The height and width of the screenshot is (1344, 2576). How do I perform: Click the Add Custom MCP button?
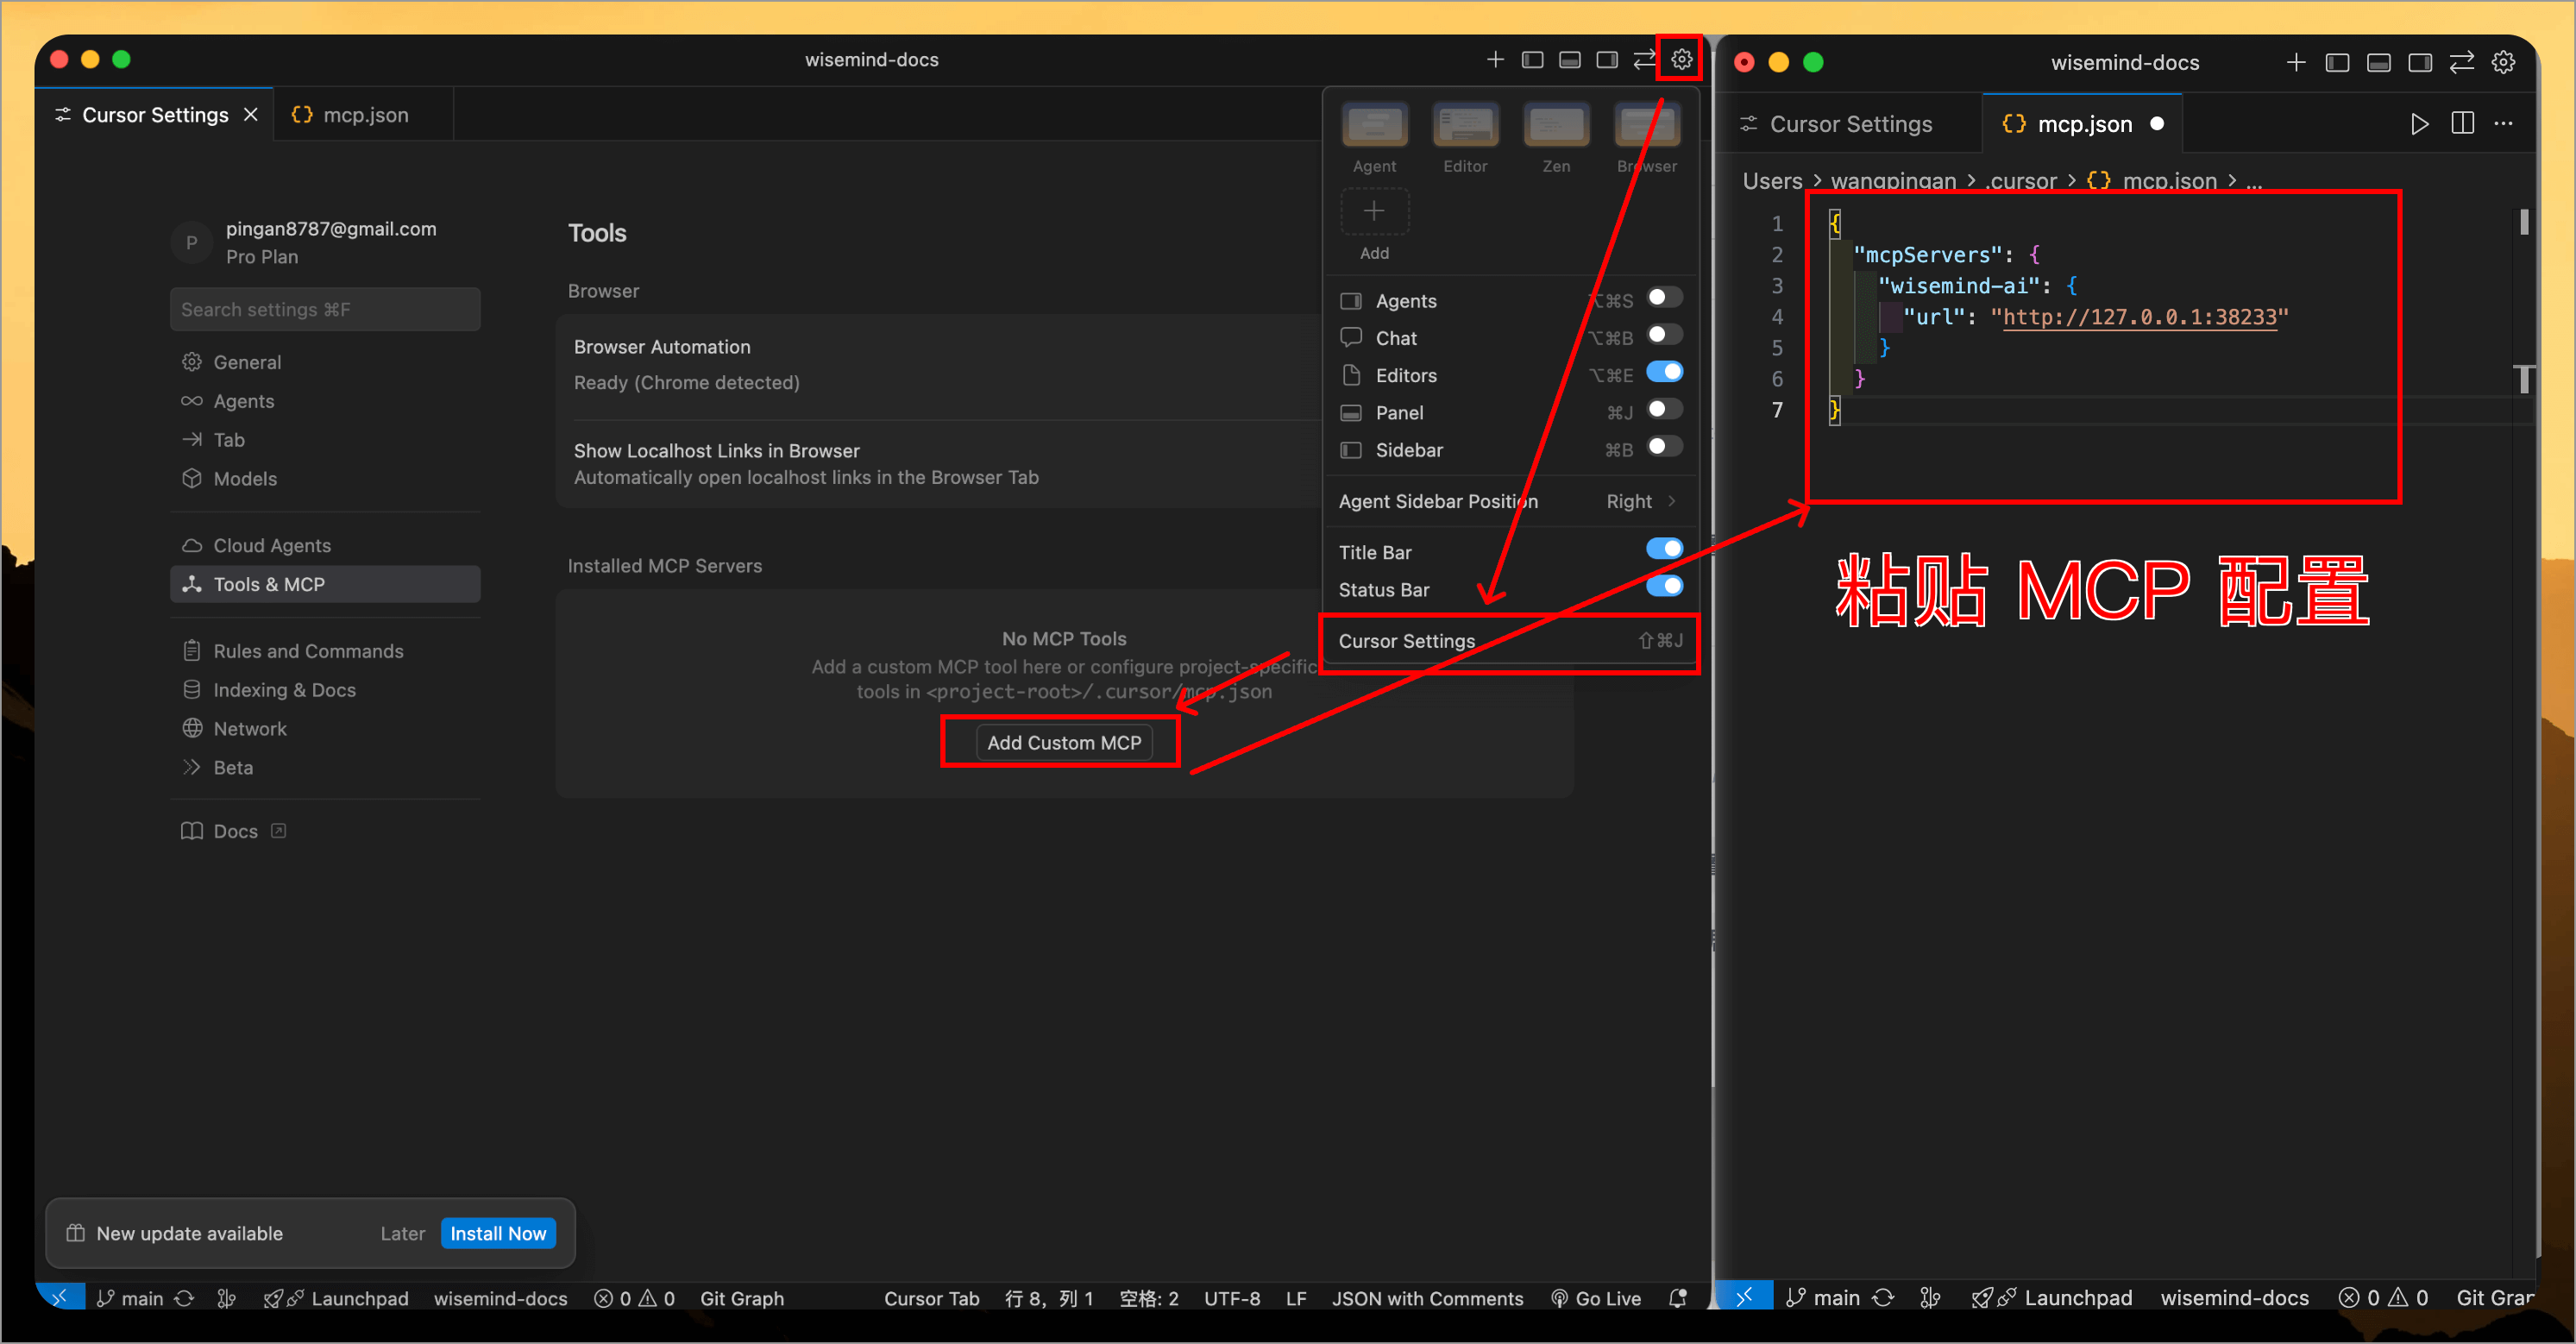(x=1063, y=743)
